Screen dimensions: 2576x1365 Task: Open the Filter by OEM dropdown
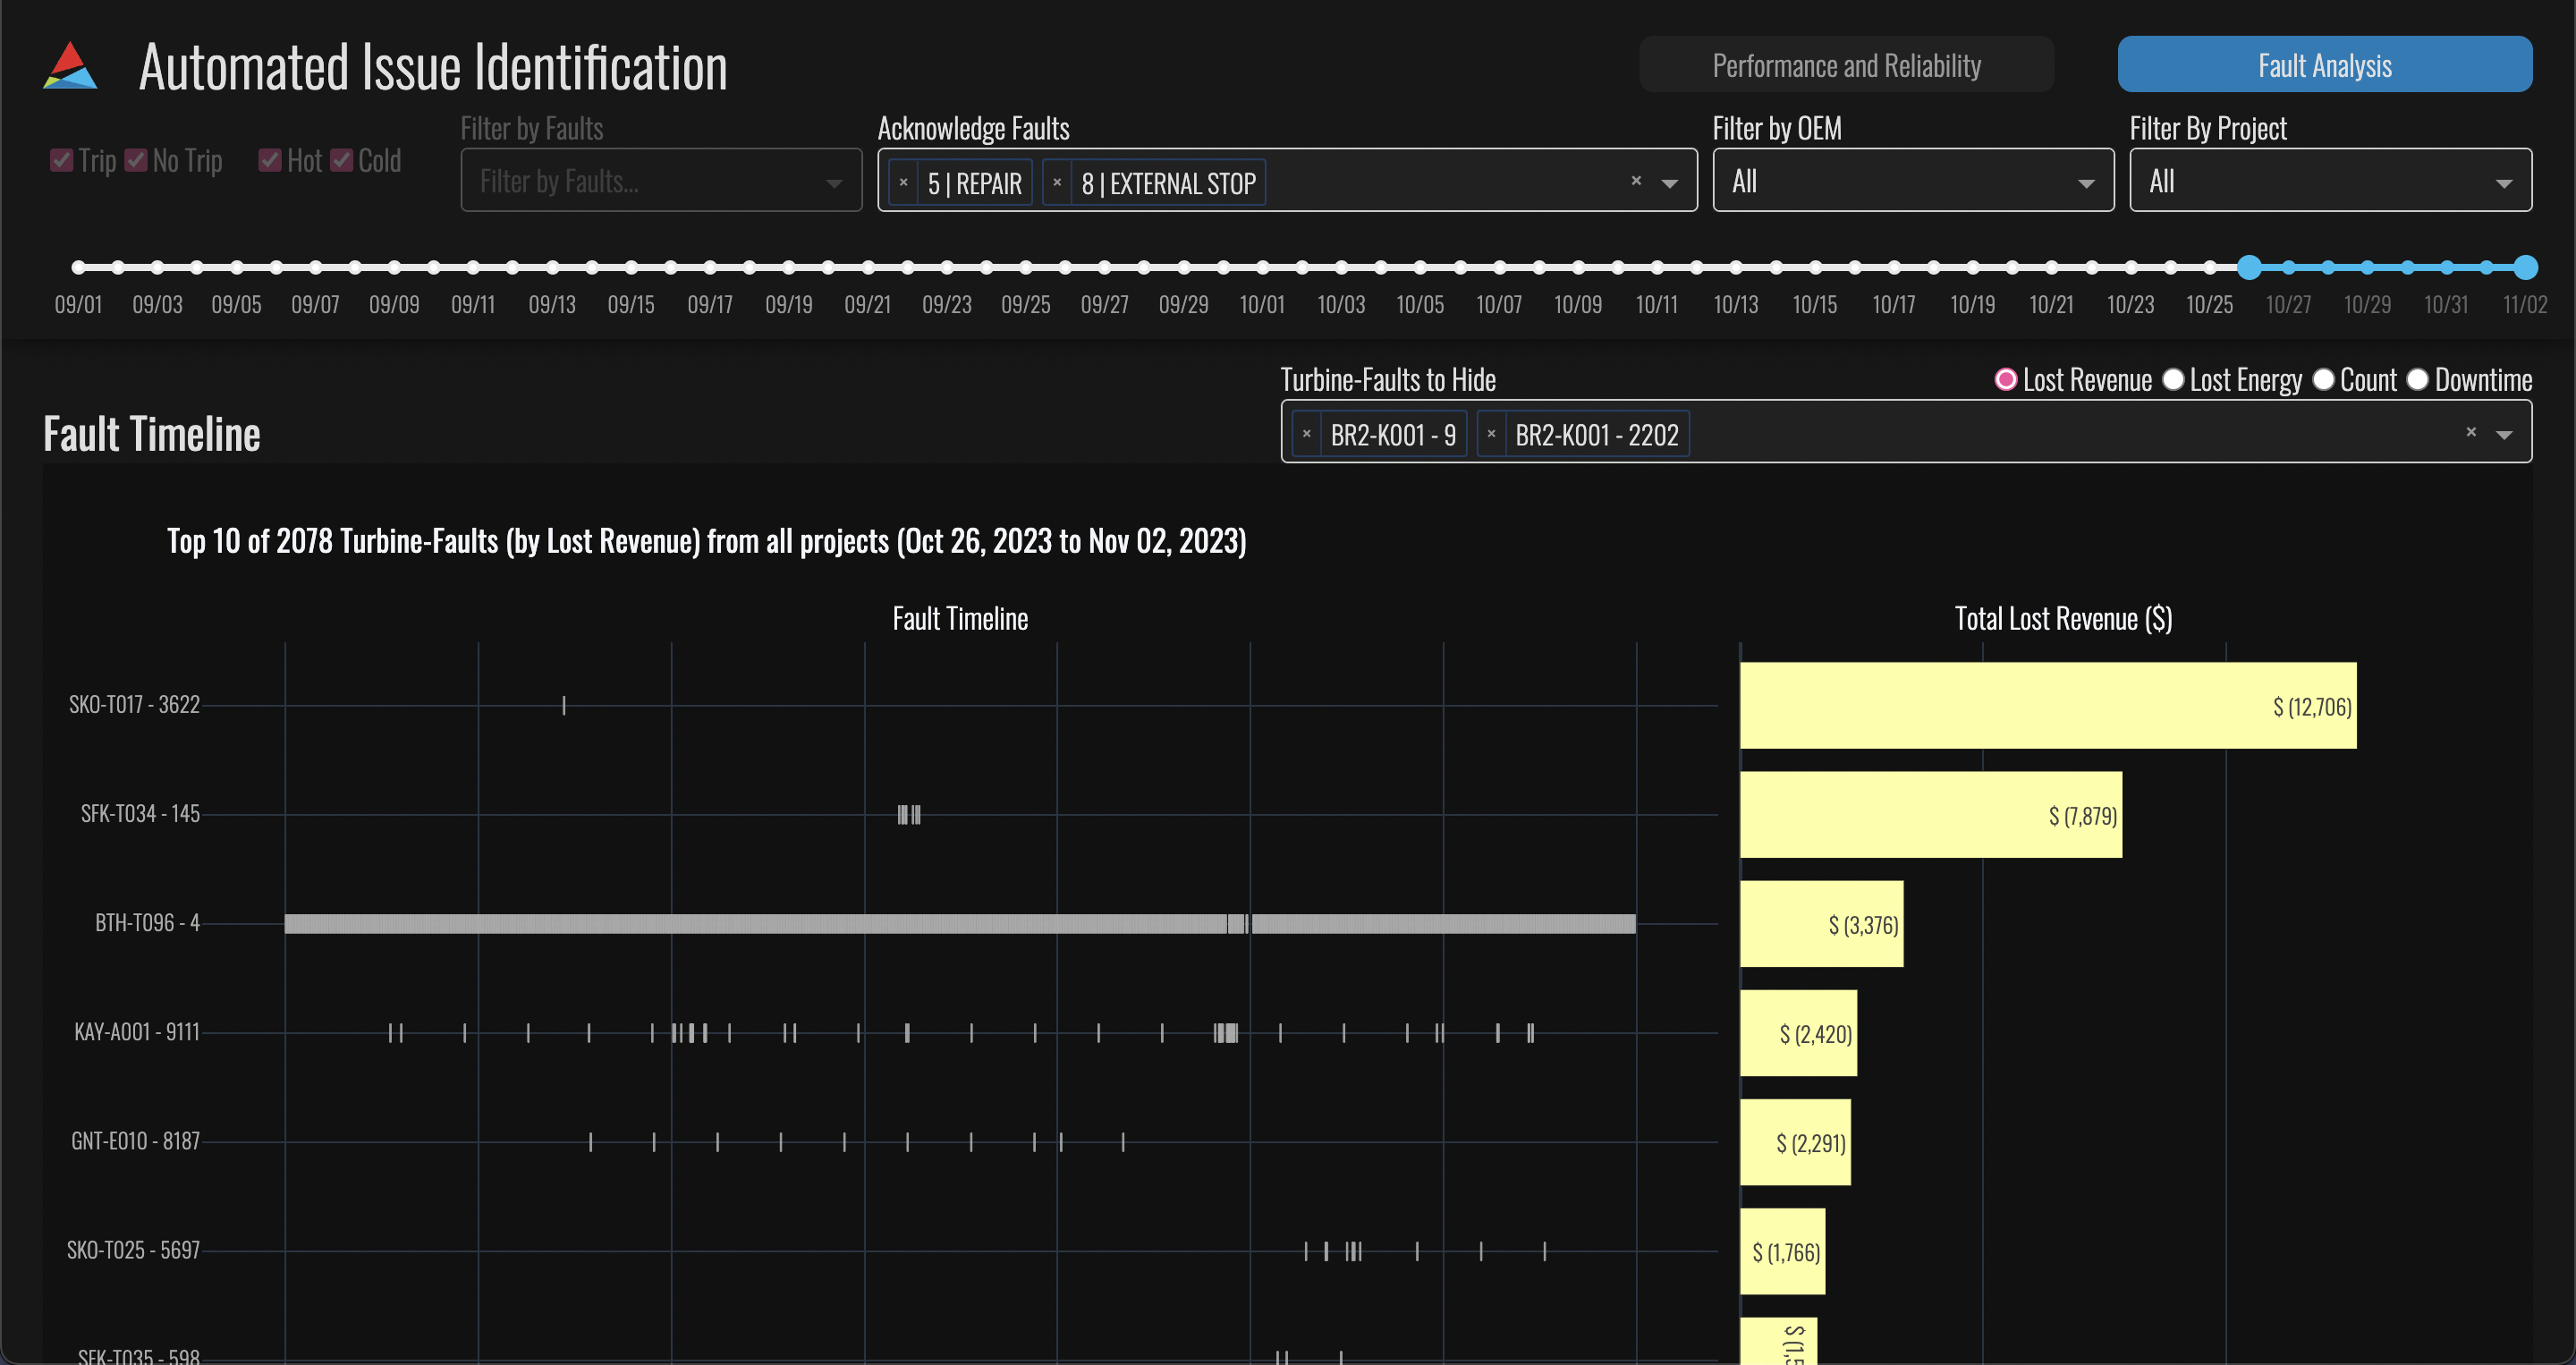click(x=1913, y=181)
